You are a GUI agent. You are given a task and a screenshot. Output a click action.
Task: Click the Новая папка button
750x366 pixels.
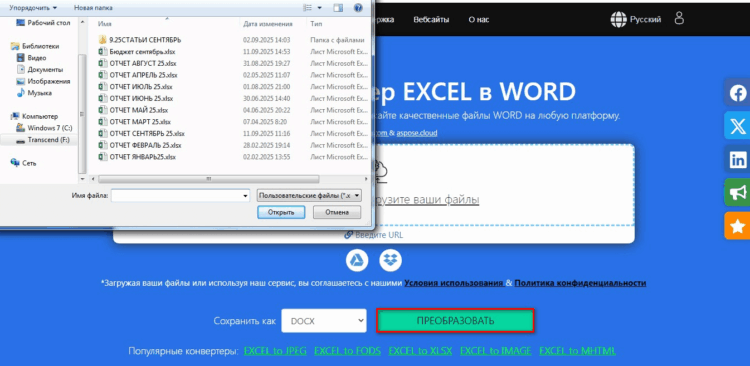(x=93, y=8)
